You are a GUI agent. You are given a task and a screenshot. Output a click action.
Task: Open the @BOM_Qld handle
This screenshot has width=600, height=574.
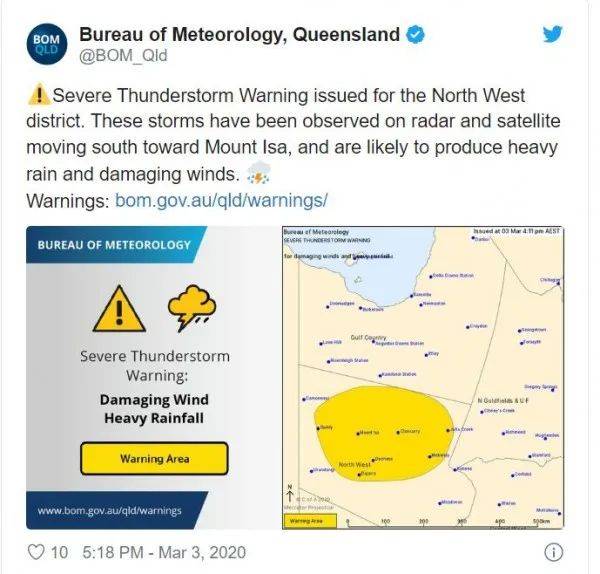pyautogui.click(x=123, y=56)
